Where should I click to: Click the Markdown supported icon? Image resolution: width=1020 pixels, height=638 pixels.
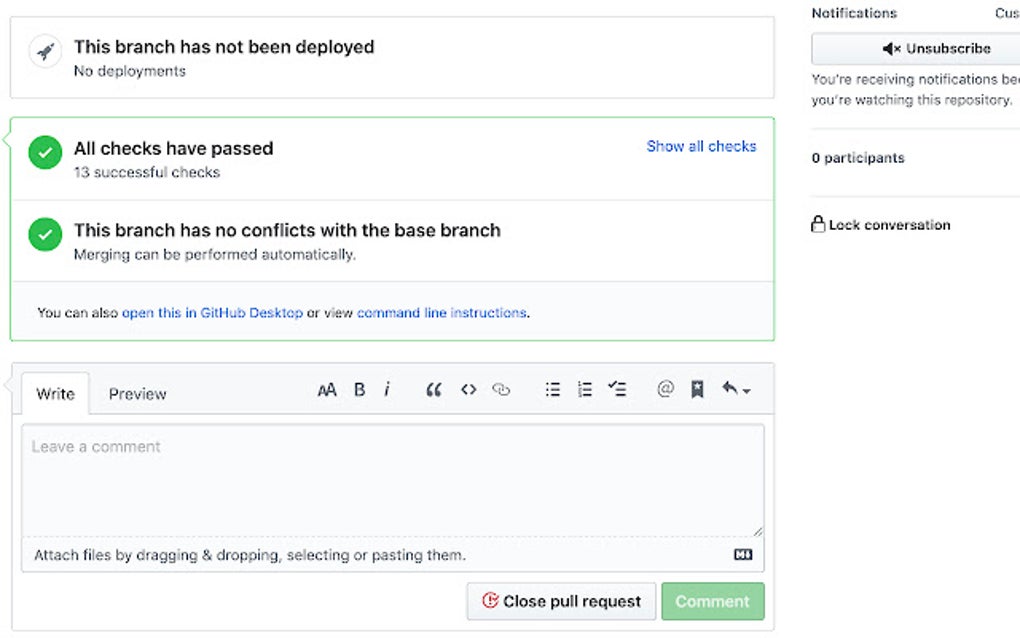[x=744, y=554]
